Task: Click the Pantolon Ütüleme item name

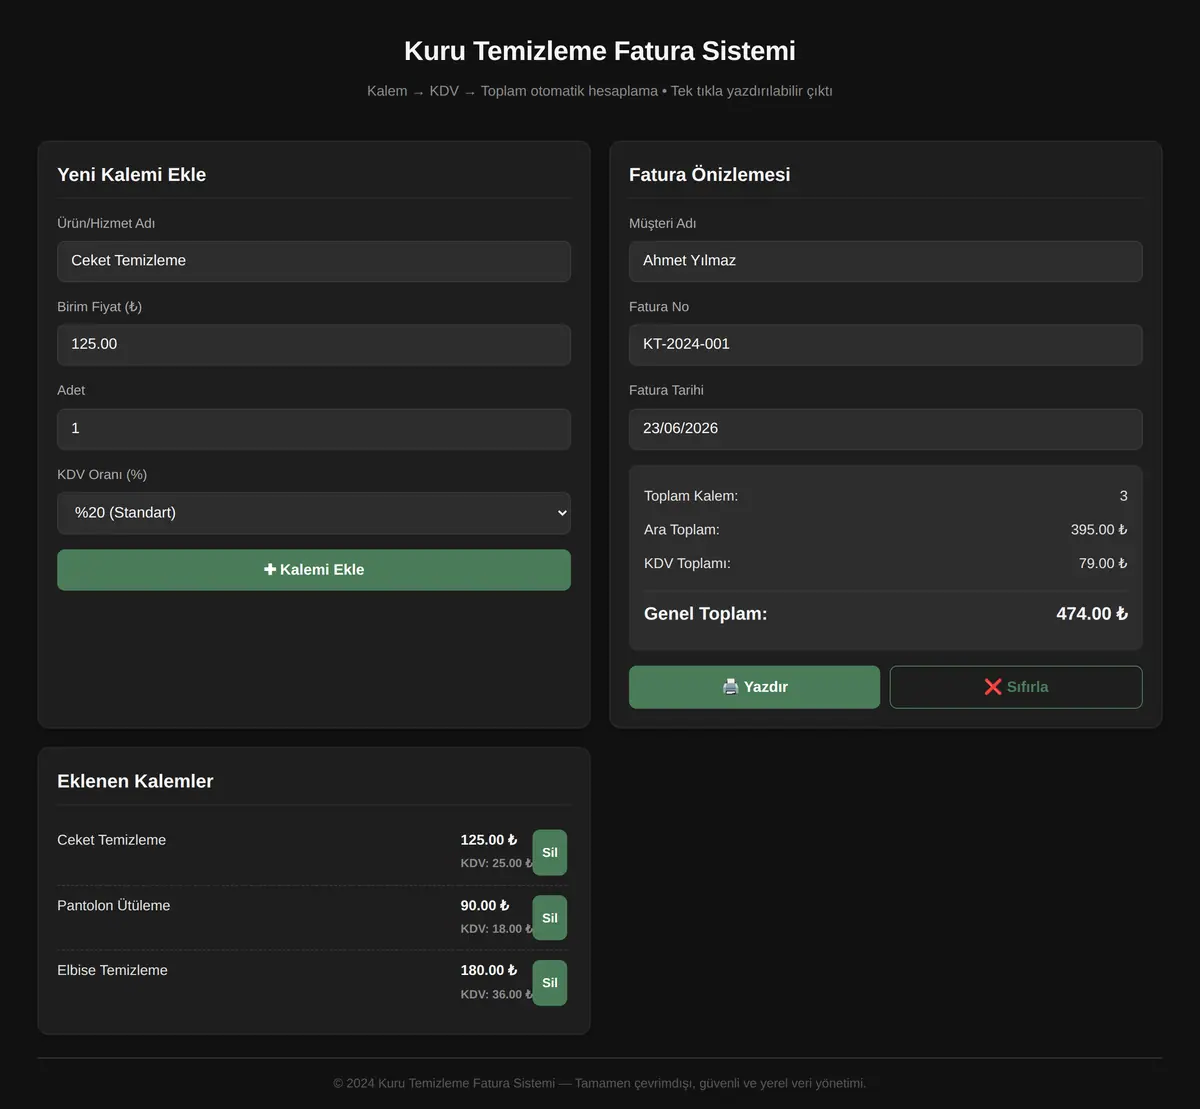Action: click(x=114, y=906)
